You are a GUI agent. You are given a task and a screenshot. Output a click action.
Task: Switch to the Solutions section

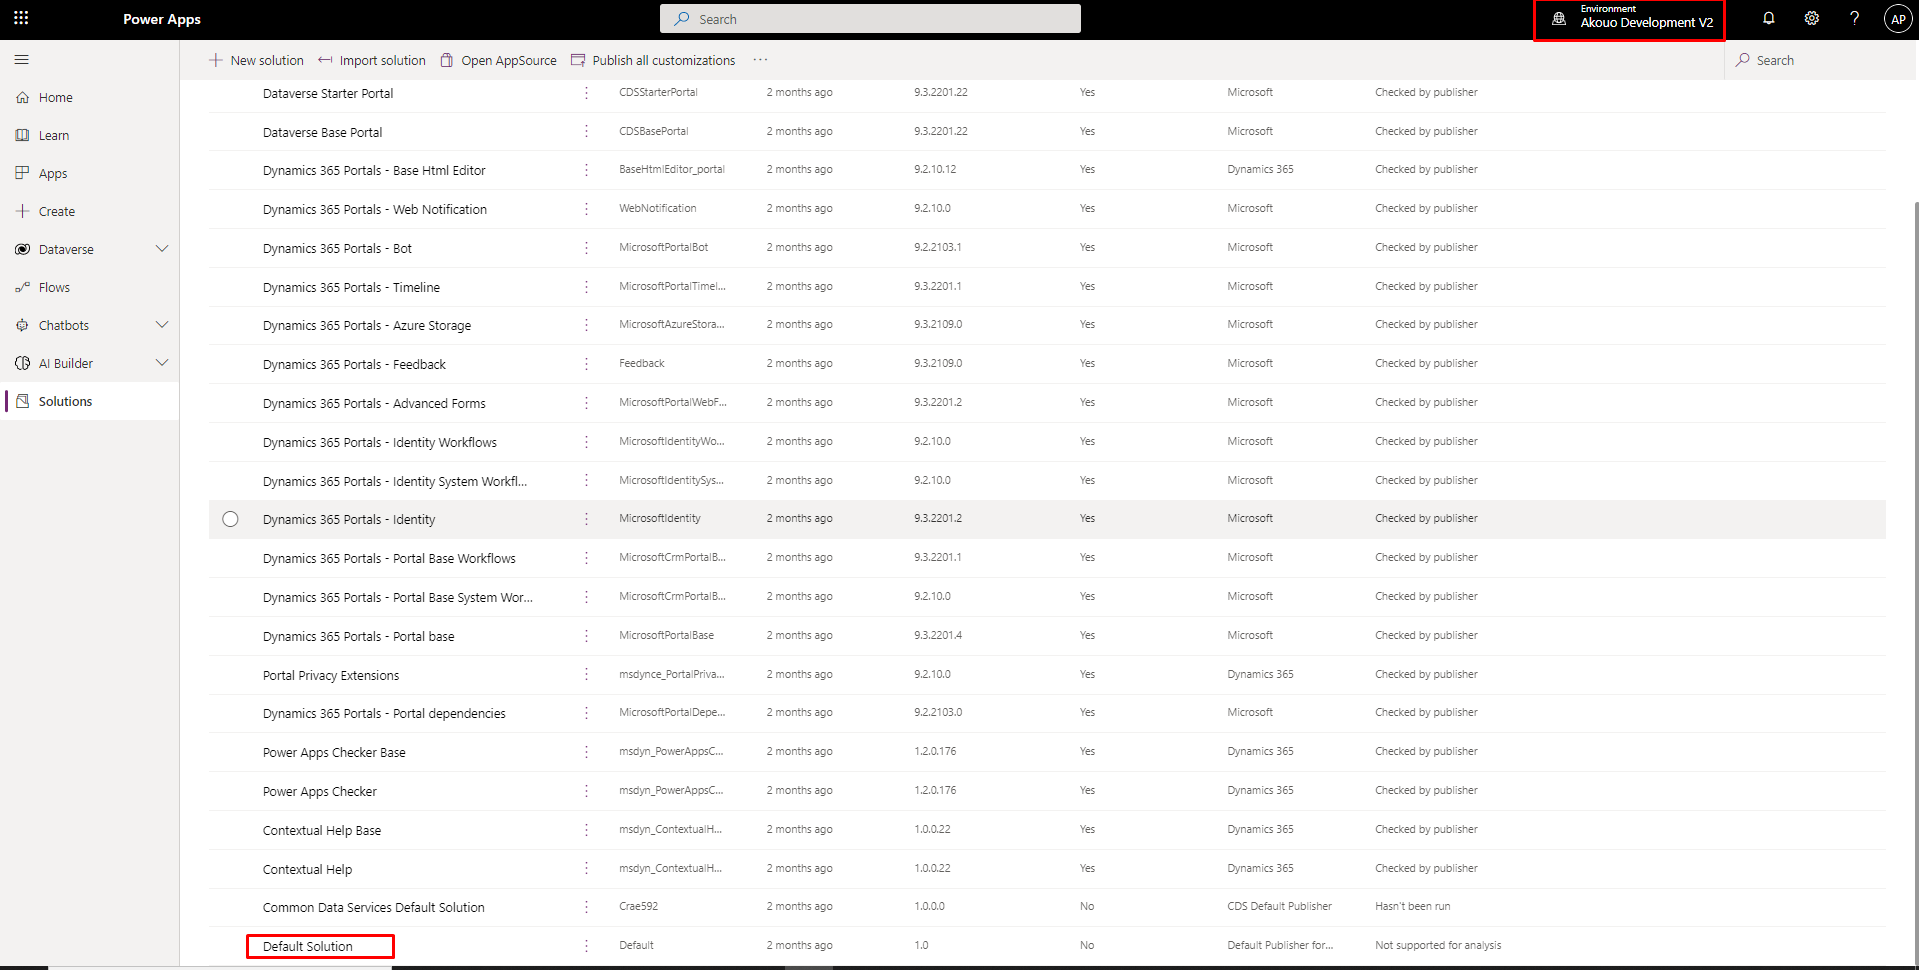tap(65, 401)
